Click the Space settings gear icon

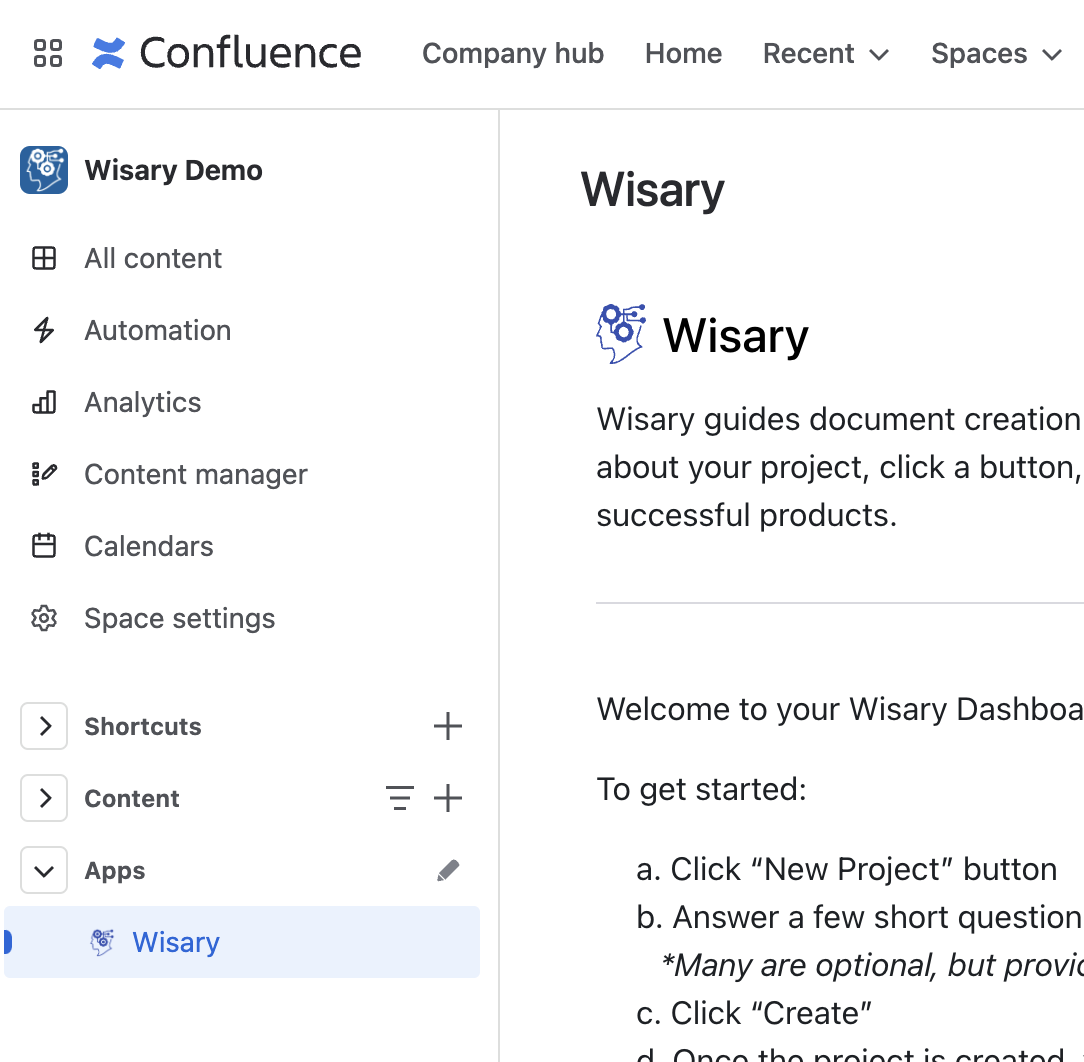(44, 618)
